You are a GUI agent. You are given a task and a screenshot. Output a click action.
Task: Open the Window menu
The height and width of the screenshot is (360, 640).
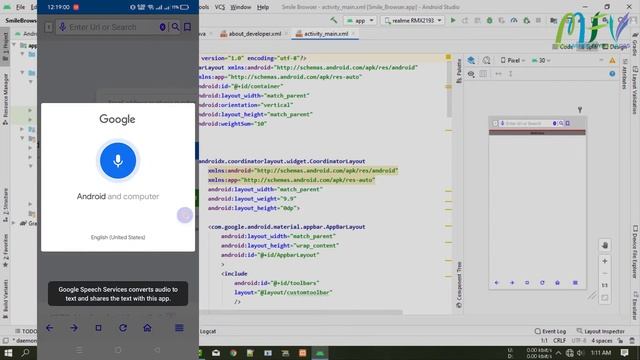click(241, 7)
